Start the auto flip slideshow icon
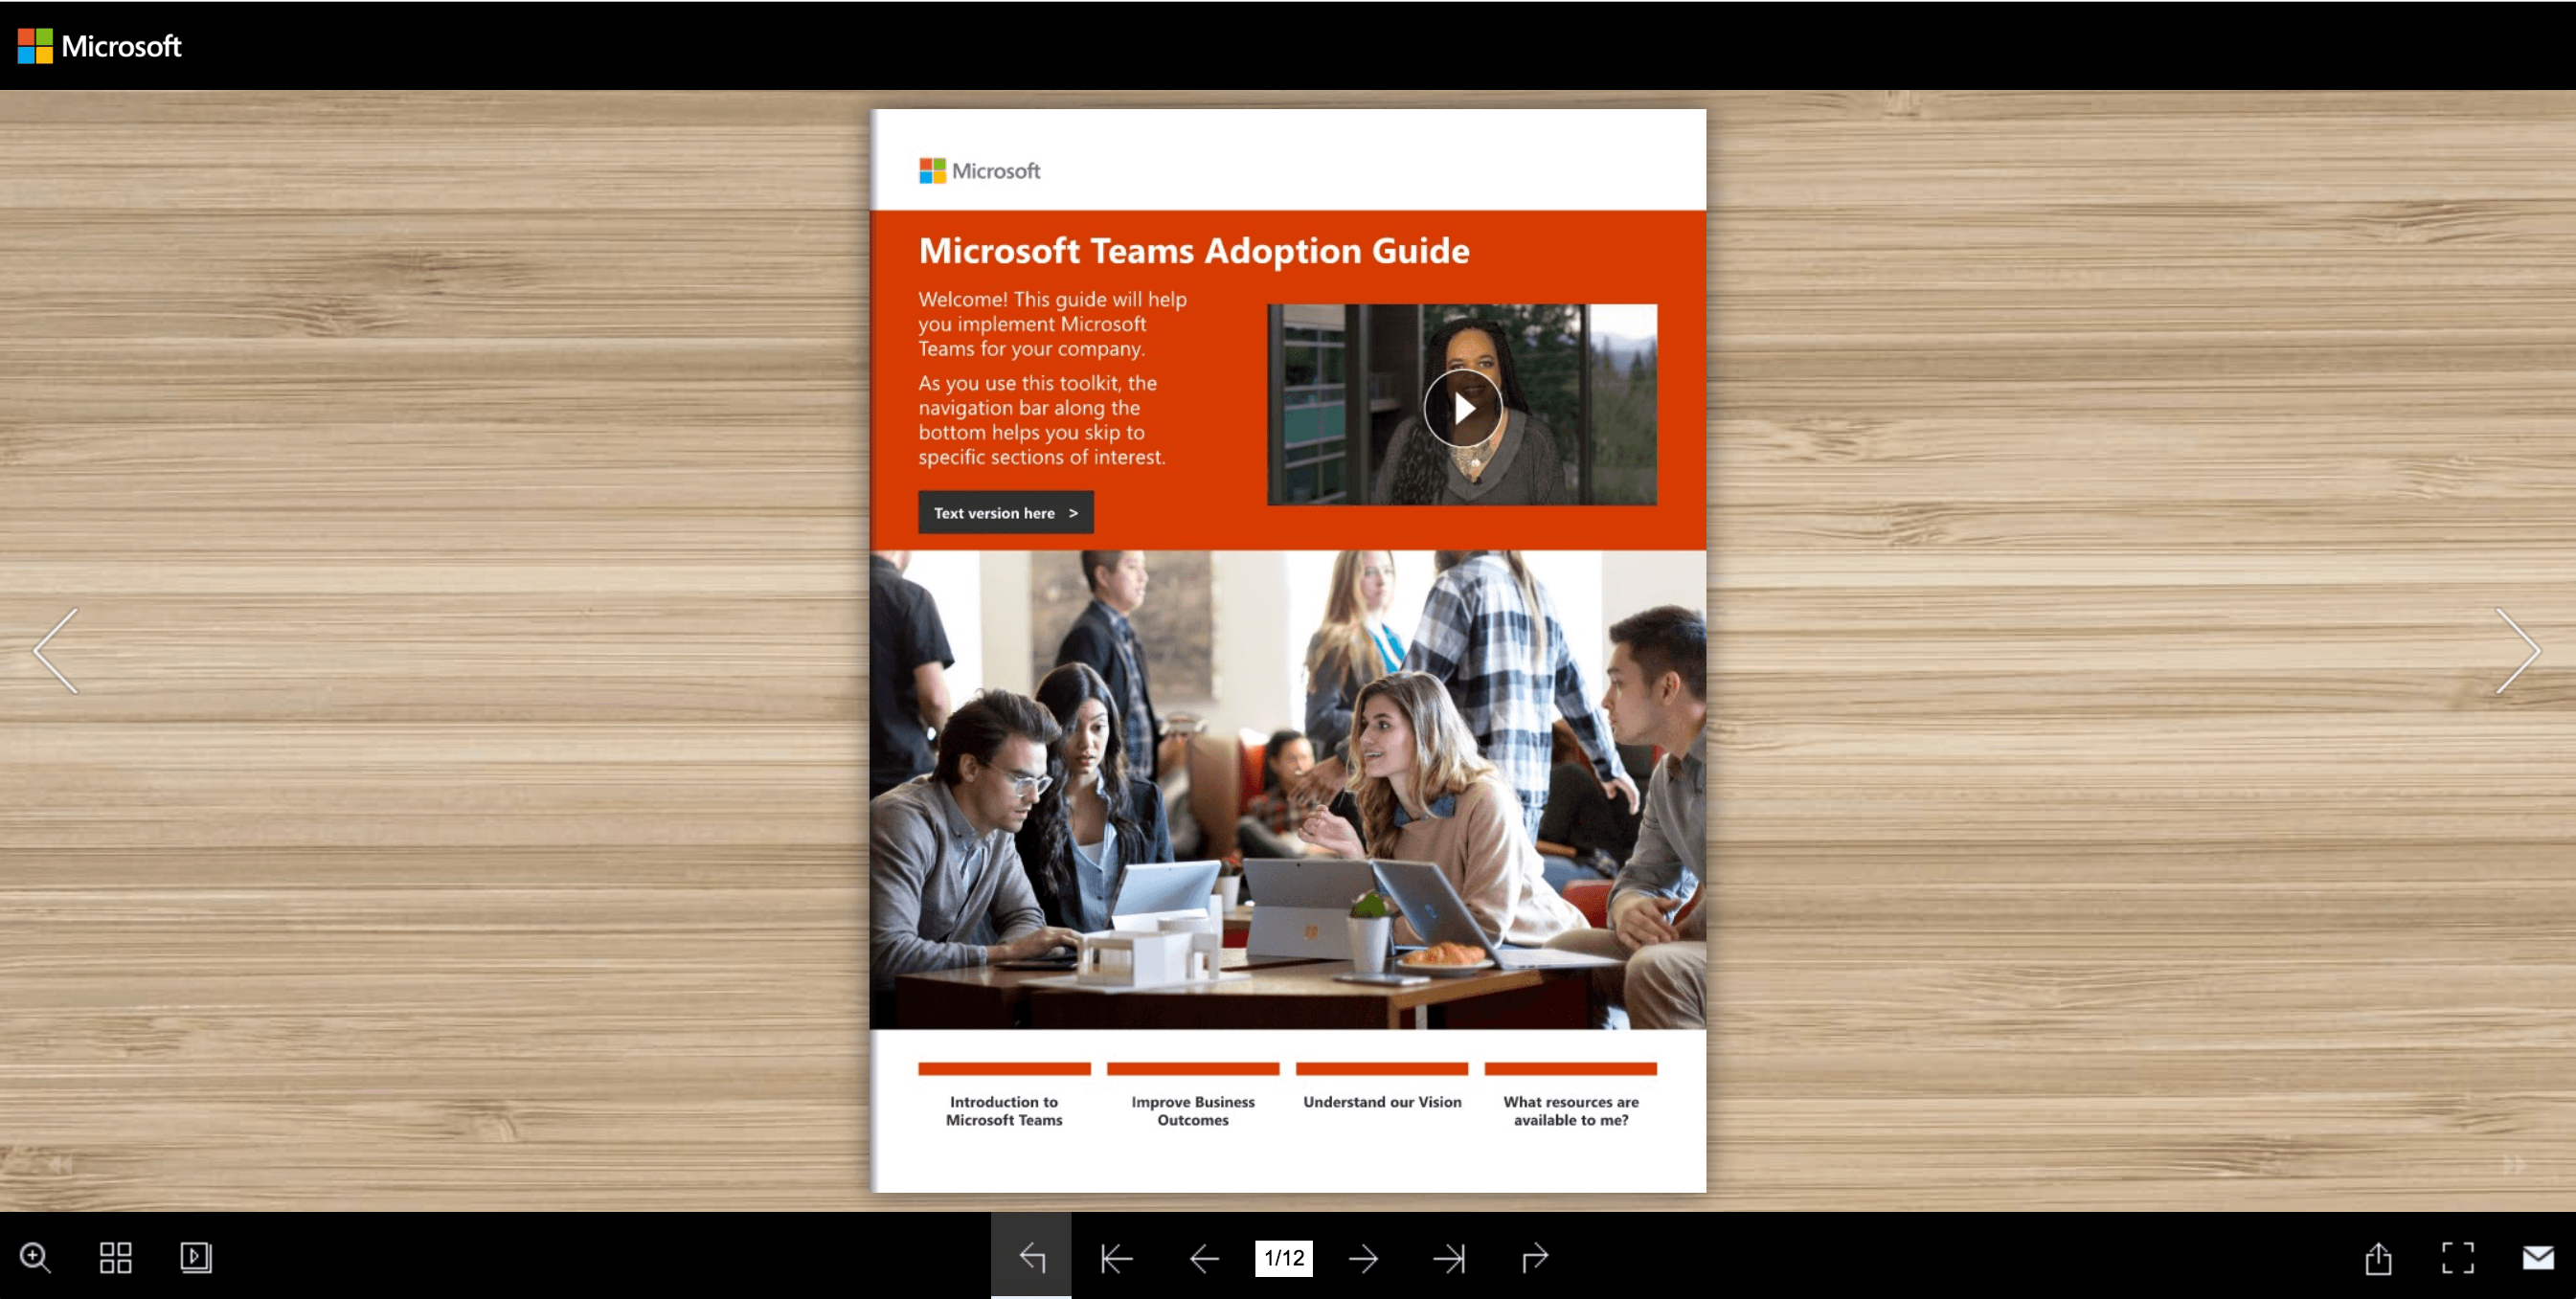2576x1299 pixels. [196, 1257]
